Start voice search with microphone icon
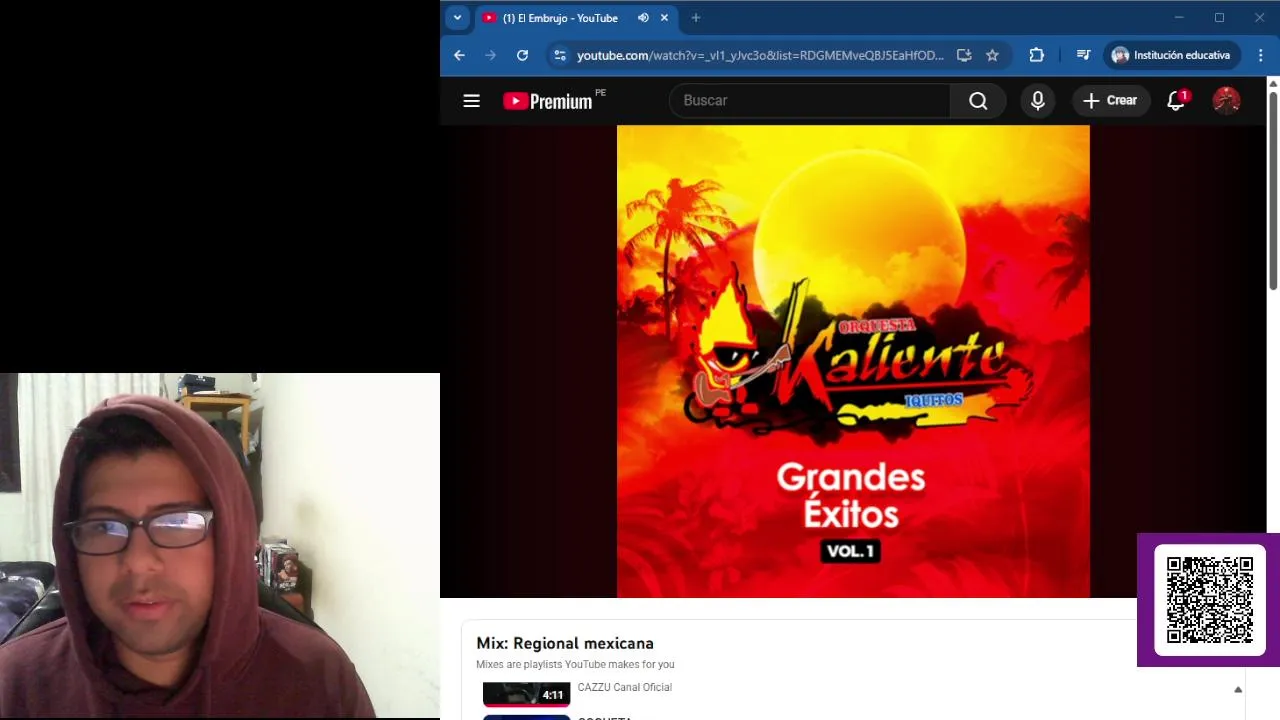Screen dimensions: 1280x720 (1038, 100)
